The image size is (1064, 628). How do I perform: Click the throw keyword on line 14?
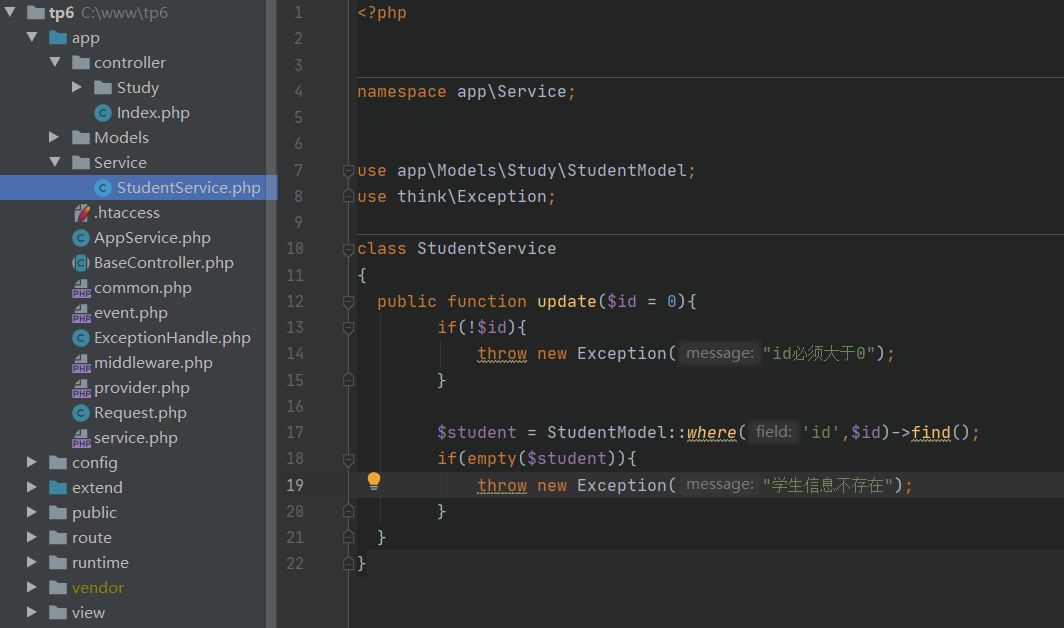pos(502,354)
